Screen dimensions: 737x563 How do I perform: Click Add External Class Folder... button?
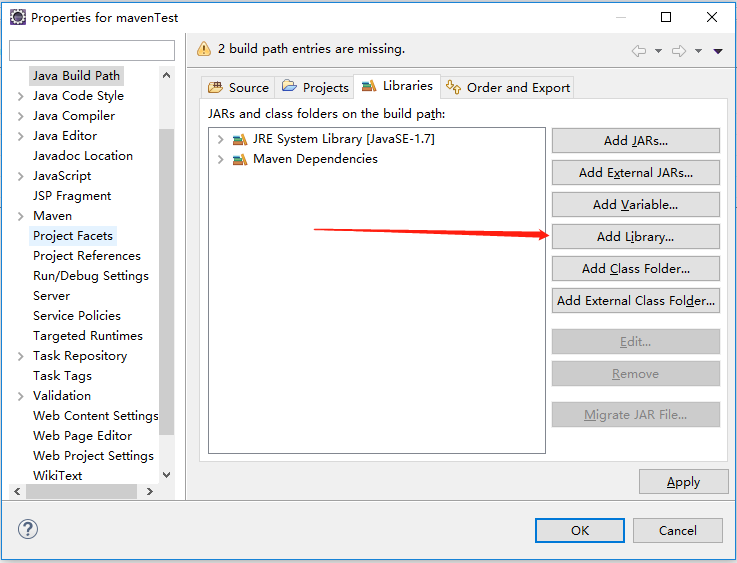(x=635, y=300)
